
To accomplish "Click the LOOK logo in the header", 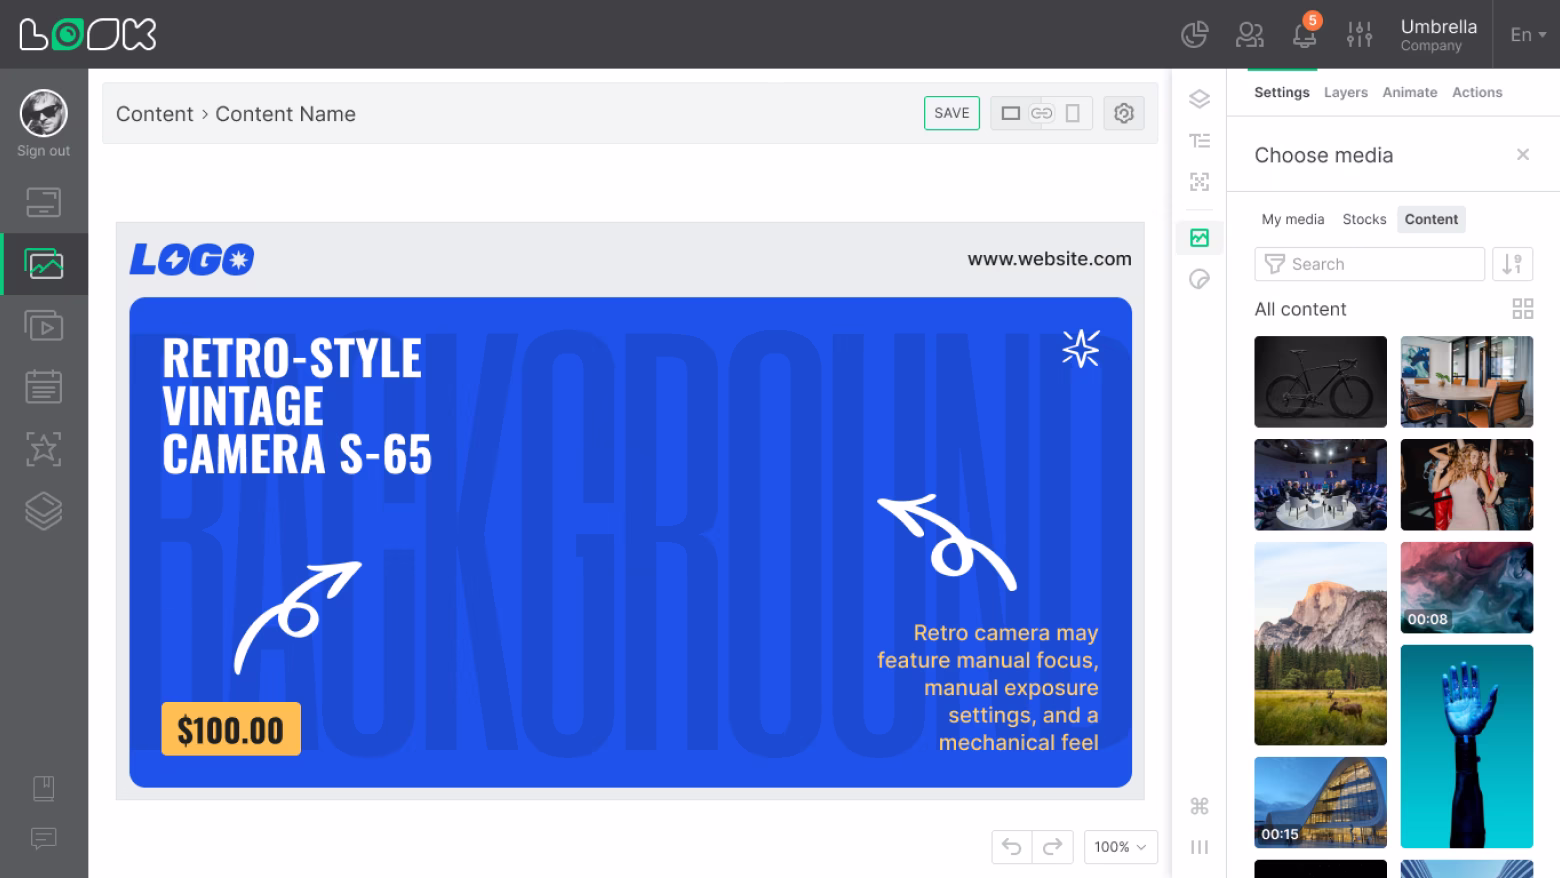I will [88, 34].
